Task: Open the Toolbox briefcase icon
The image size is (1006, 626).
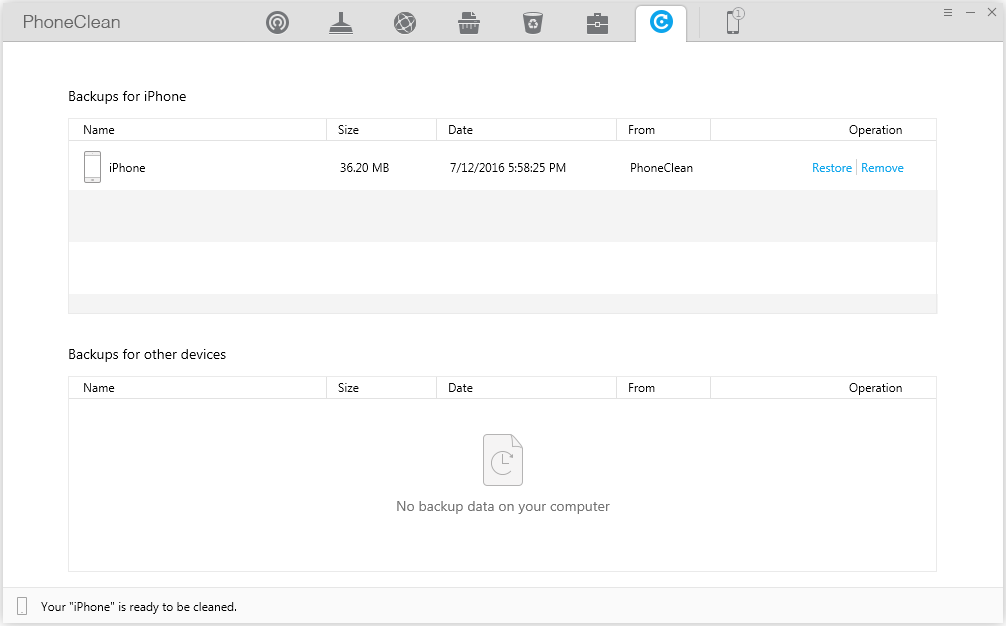Action: 597,23
